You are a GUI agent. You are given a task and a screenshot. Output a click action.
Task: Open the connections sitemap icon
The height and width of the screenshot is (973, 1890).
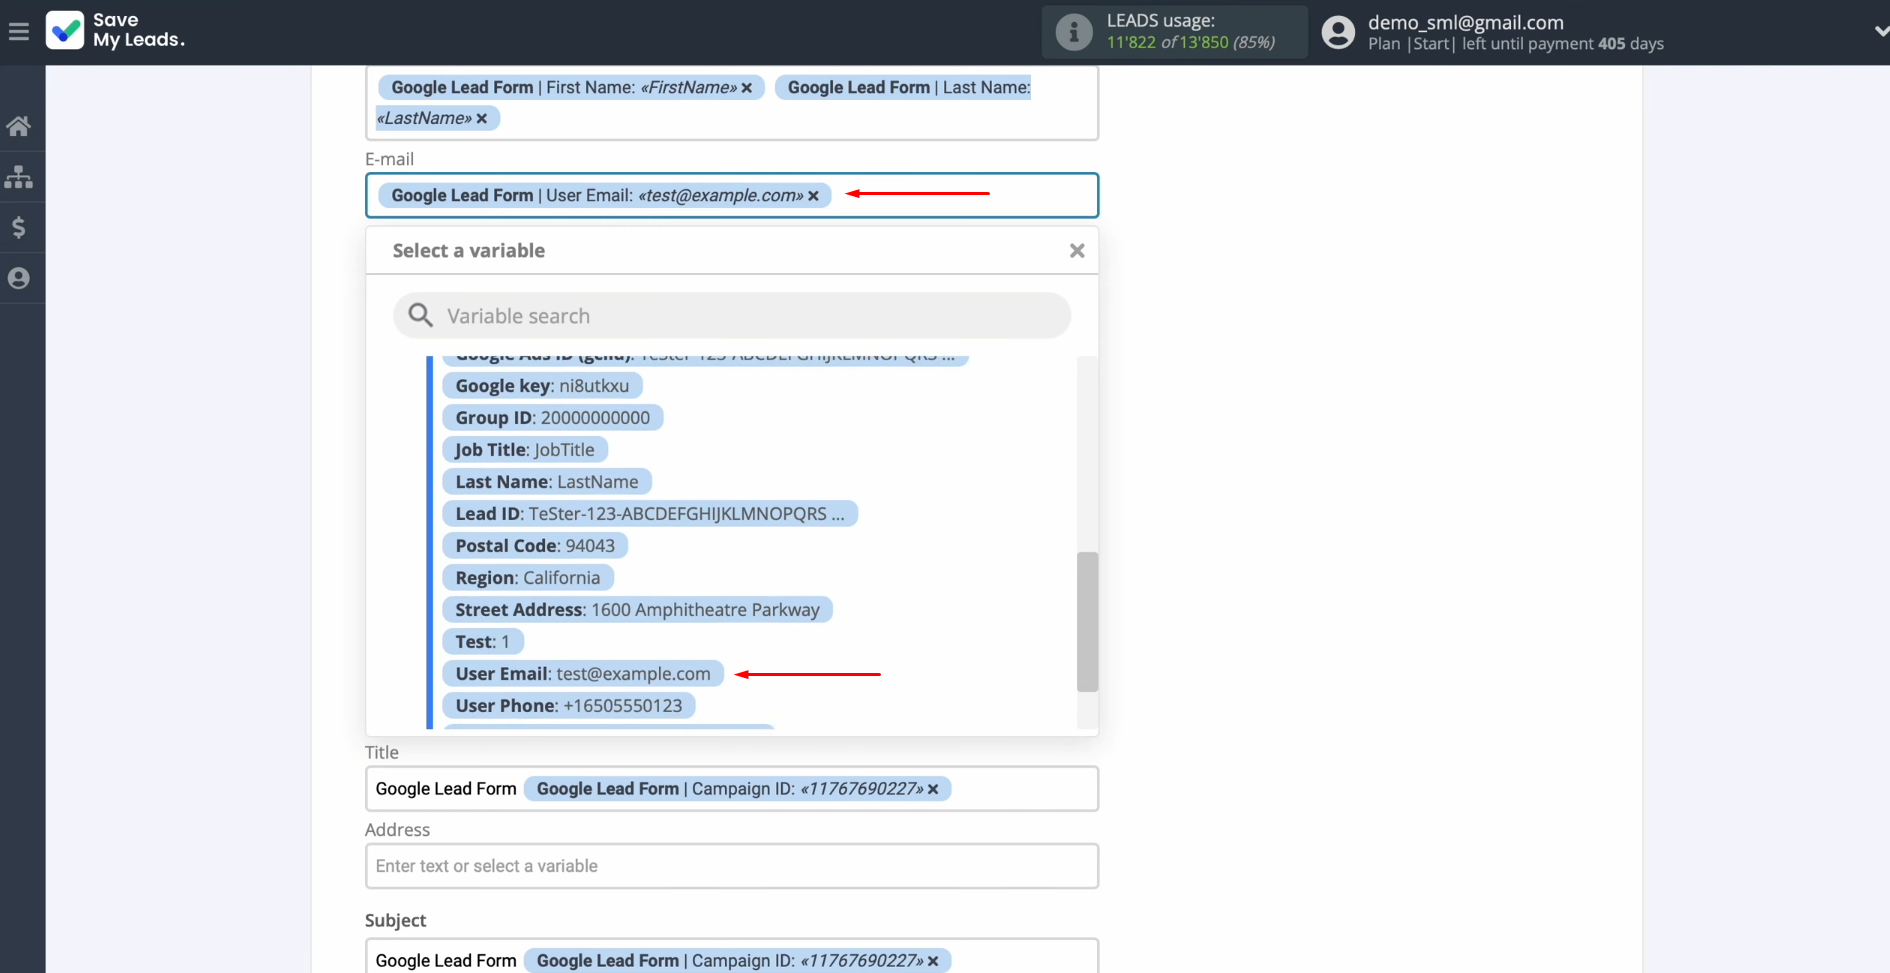click(18, 177)
